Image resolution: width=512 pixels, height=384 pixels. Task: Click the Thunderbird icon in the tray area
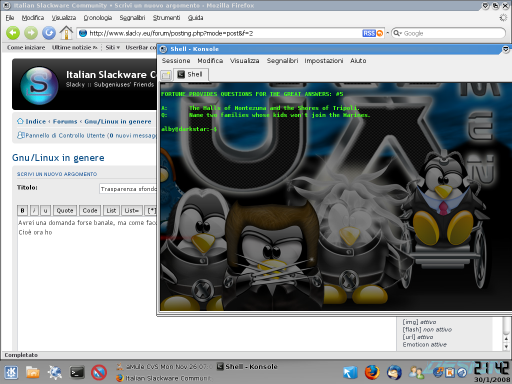(394, 372)
